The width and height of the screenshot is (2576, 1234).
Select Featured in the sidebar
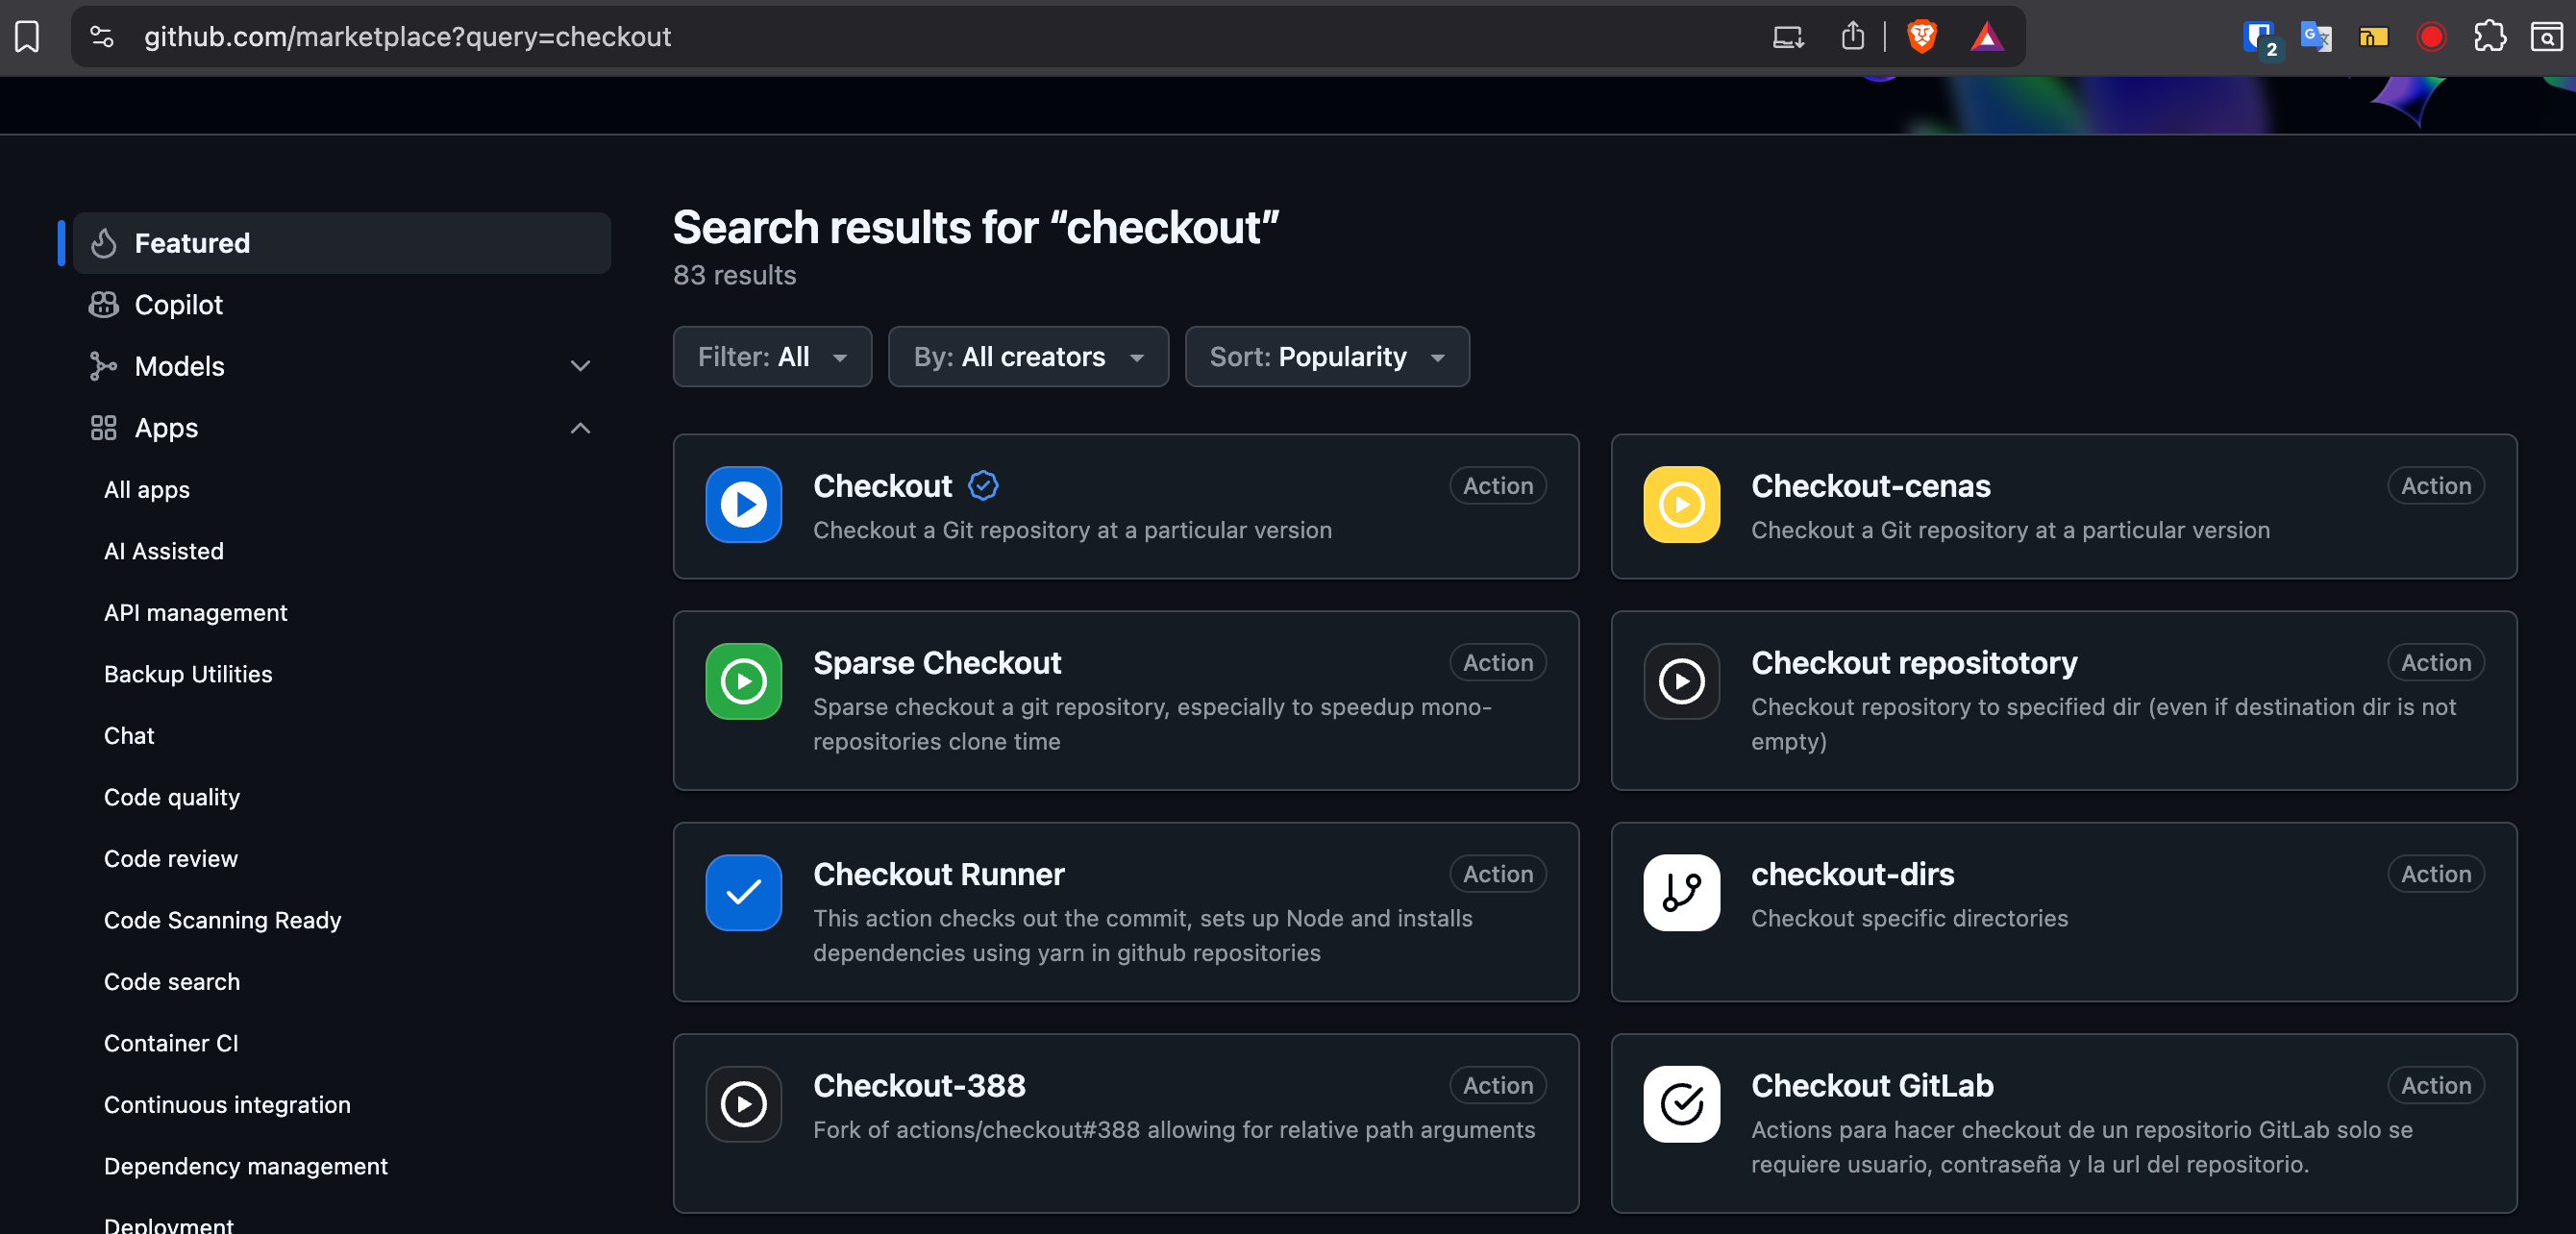192,243
